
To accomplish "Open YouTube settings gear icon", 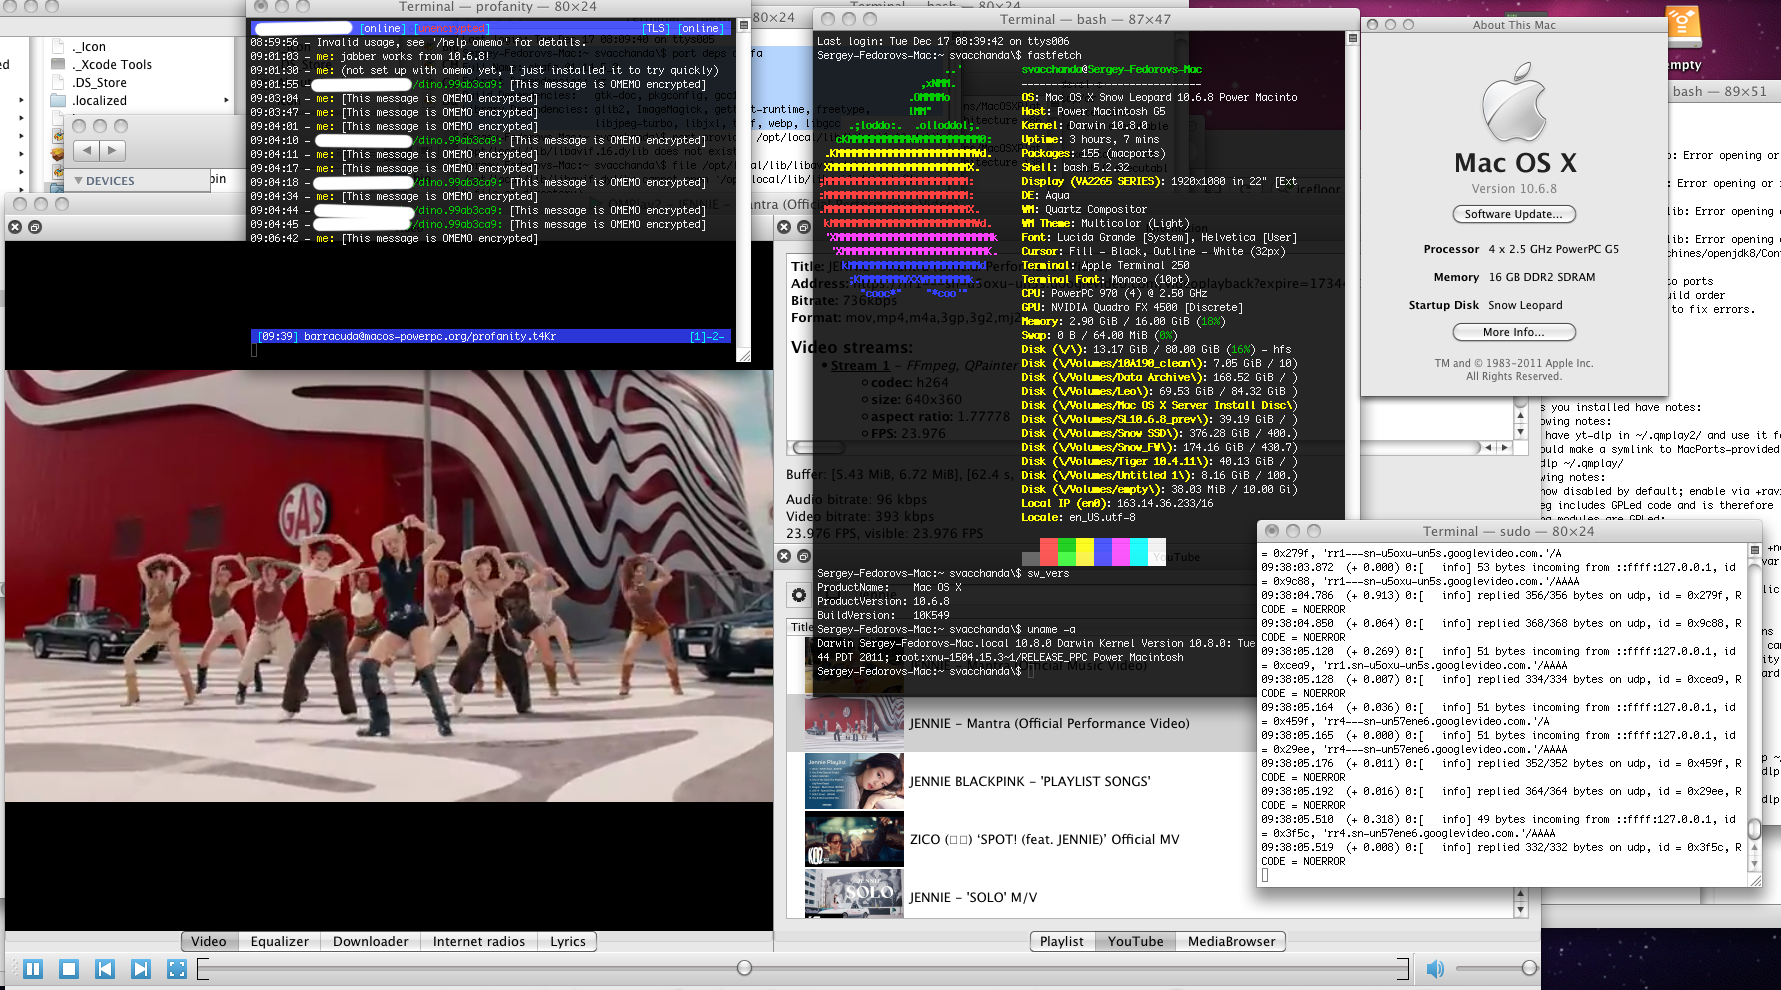I will tap(798, 595).
